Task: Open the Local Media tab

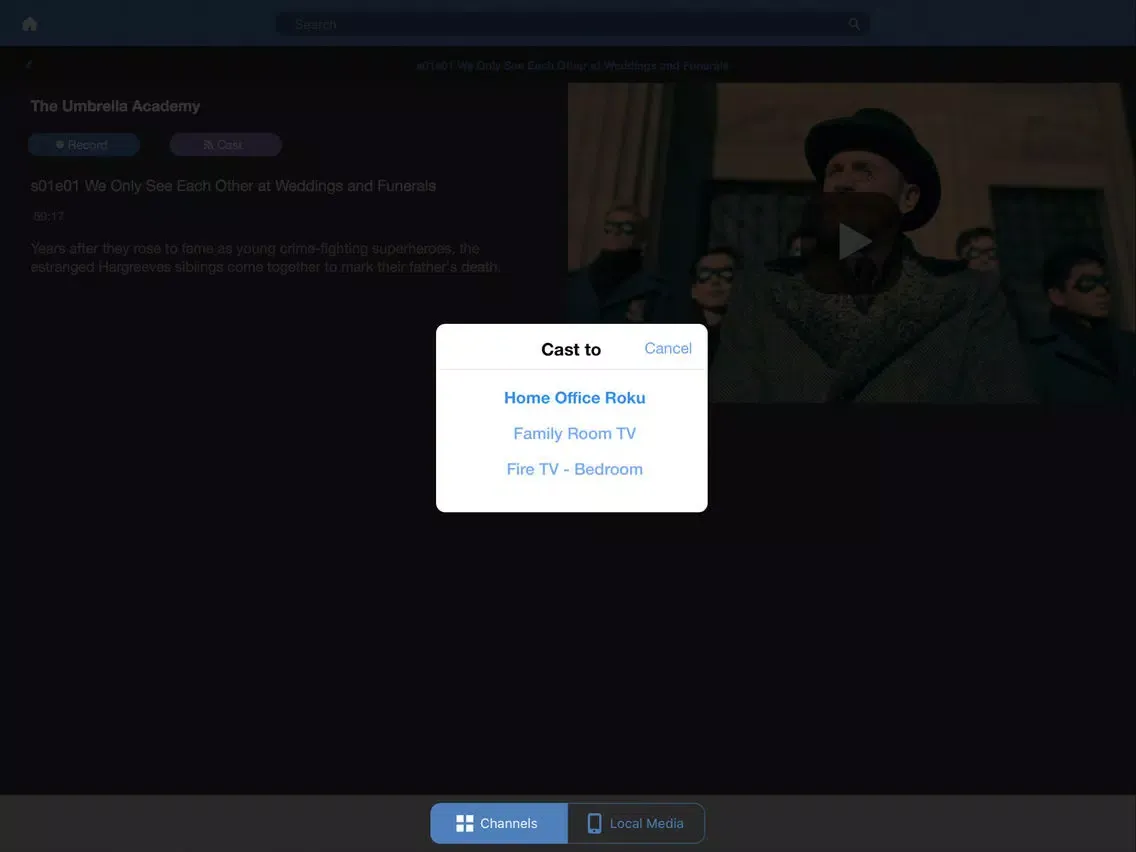Action: point(635,823)
